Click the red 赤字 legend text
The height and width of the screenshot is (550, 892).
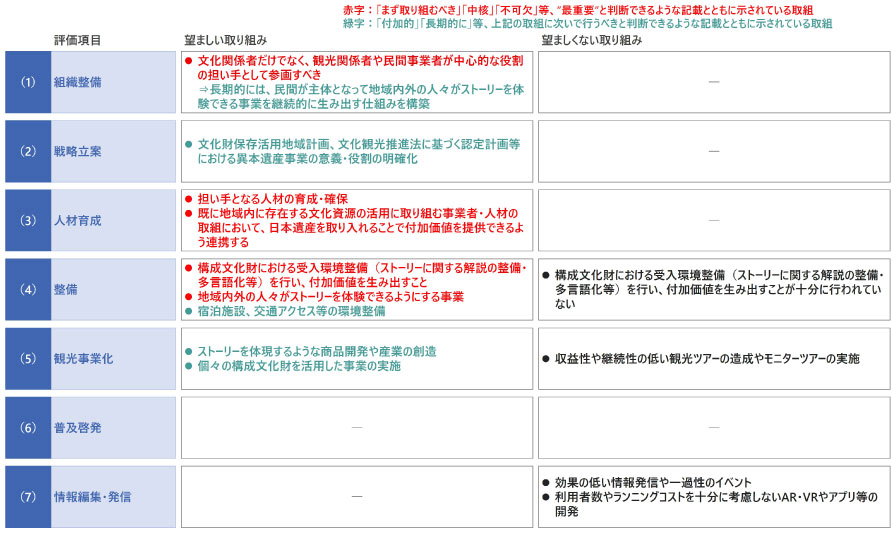pyautogui.click(x=585, y=8)
